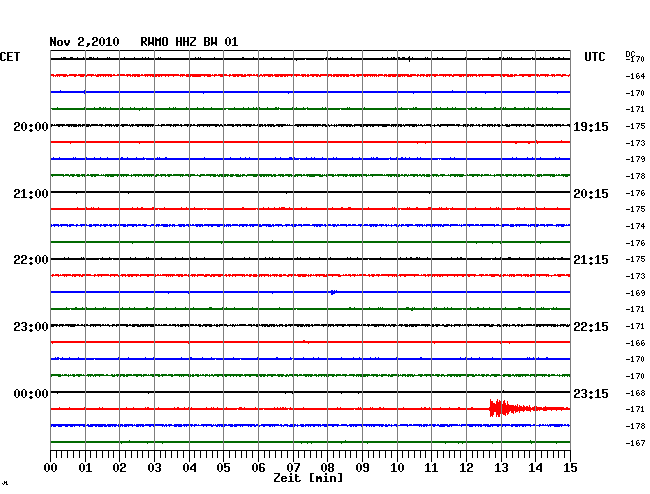This screenshot has width=650, height=494.
Task: Select the "21:00" CET time label
Action: coord(31,194)
